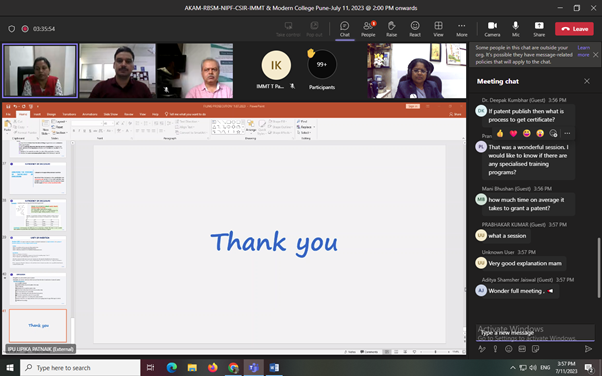Open the React emoji menu
The width and height of the screenshot is (602, 376).
pyautogui.click(x=415, y=29)
